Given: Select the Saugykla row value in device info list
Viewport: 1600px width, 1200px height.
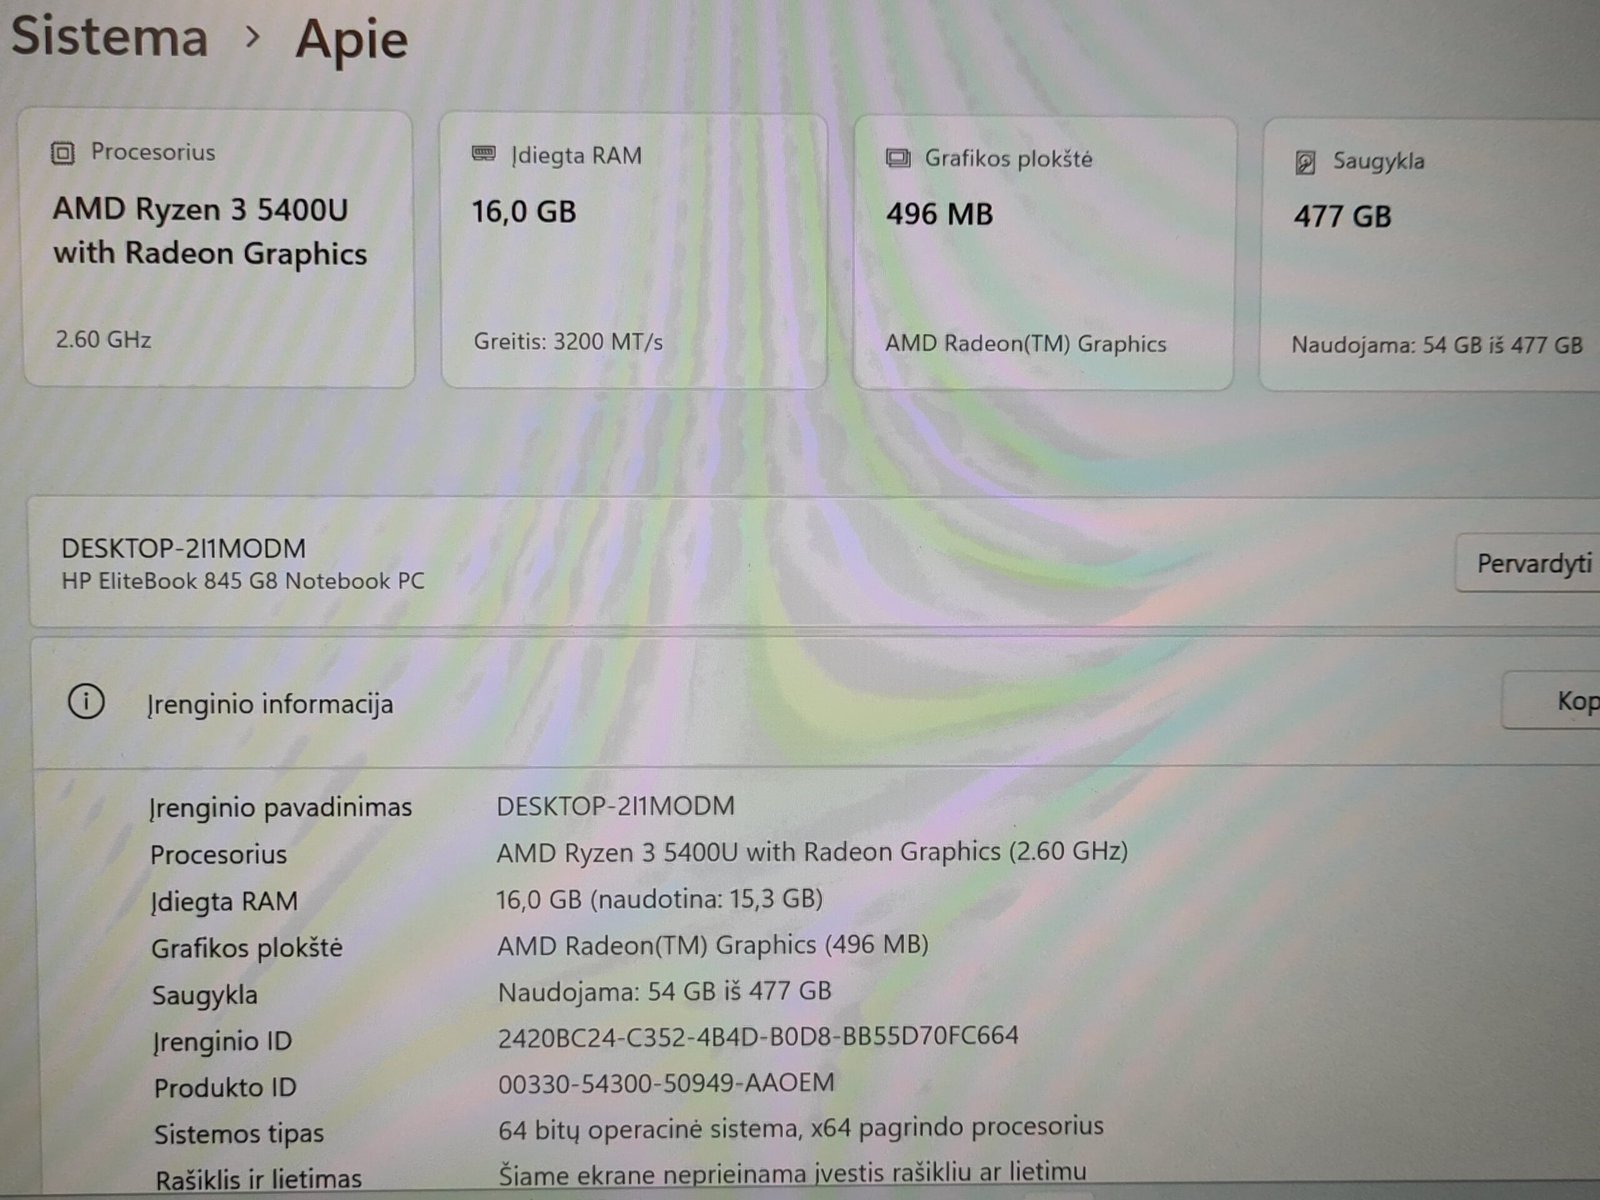Looking at the screenshot, I should tap(665, 992).
